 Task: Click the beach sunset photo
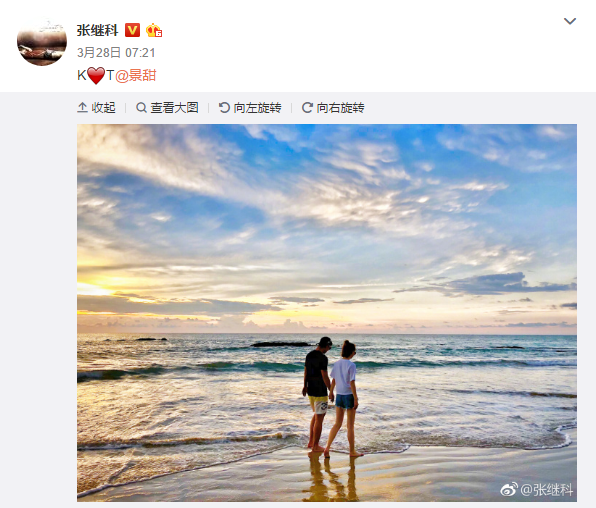click(x=327, y=313)
